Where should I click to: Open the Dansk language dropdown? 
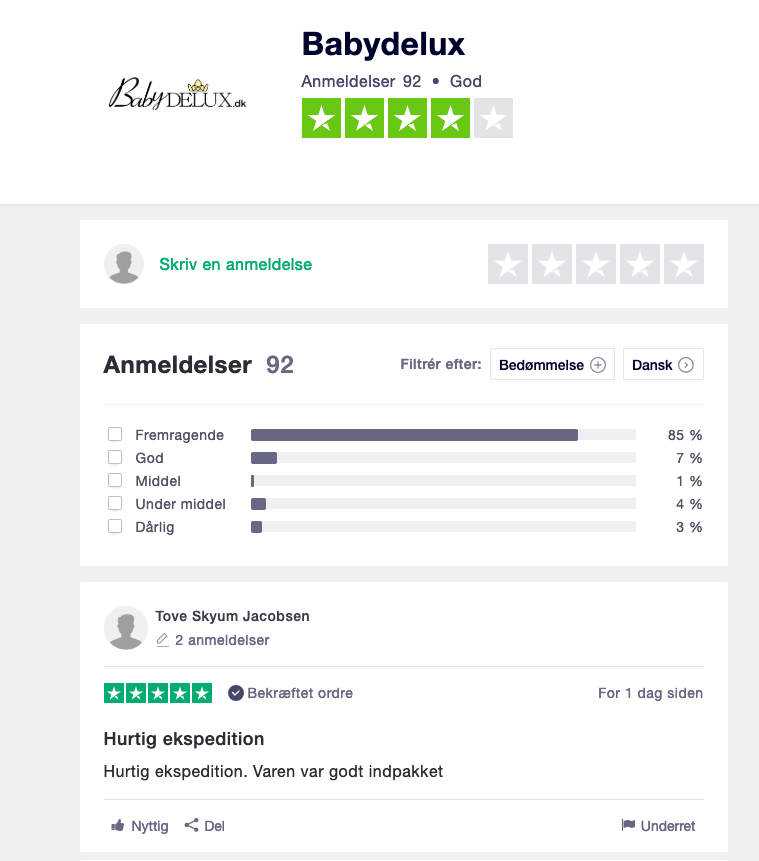point(662,365)
